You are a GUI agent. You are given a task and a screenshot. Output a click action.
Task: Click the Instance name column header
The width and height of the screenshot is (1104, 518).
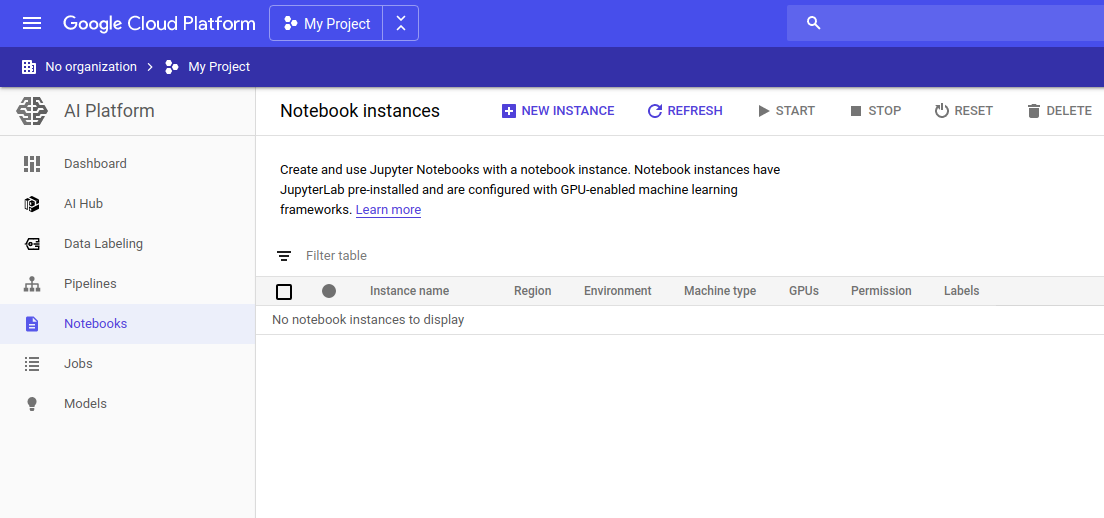coord(409,291)
